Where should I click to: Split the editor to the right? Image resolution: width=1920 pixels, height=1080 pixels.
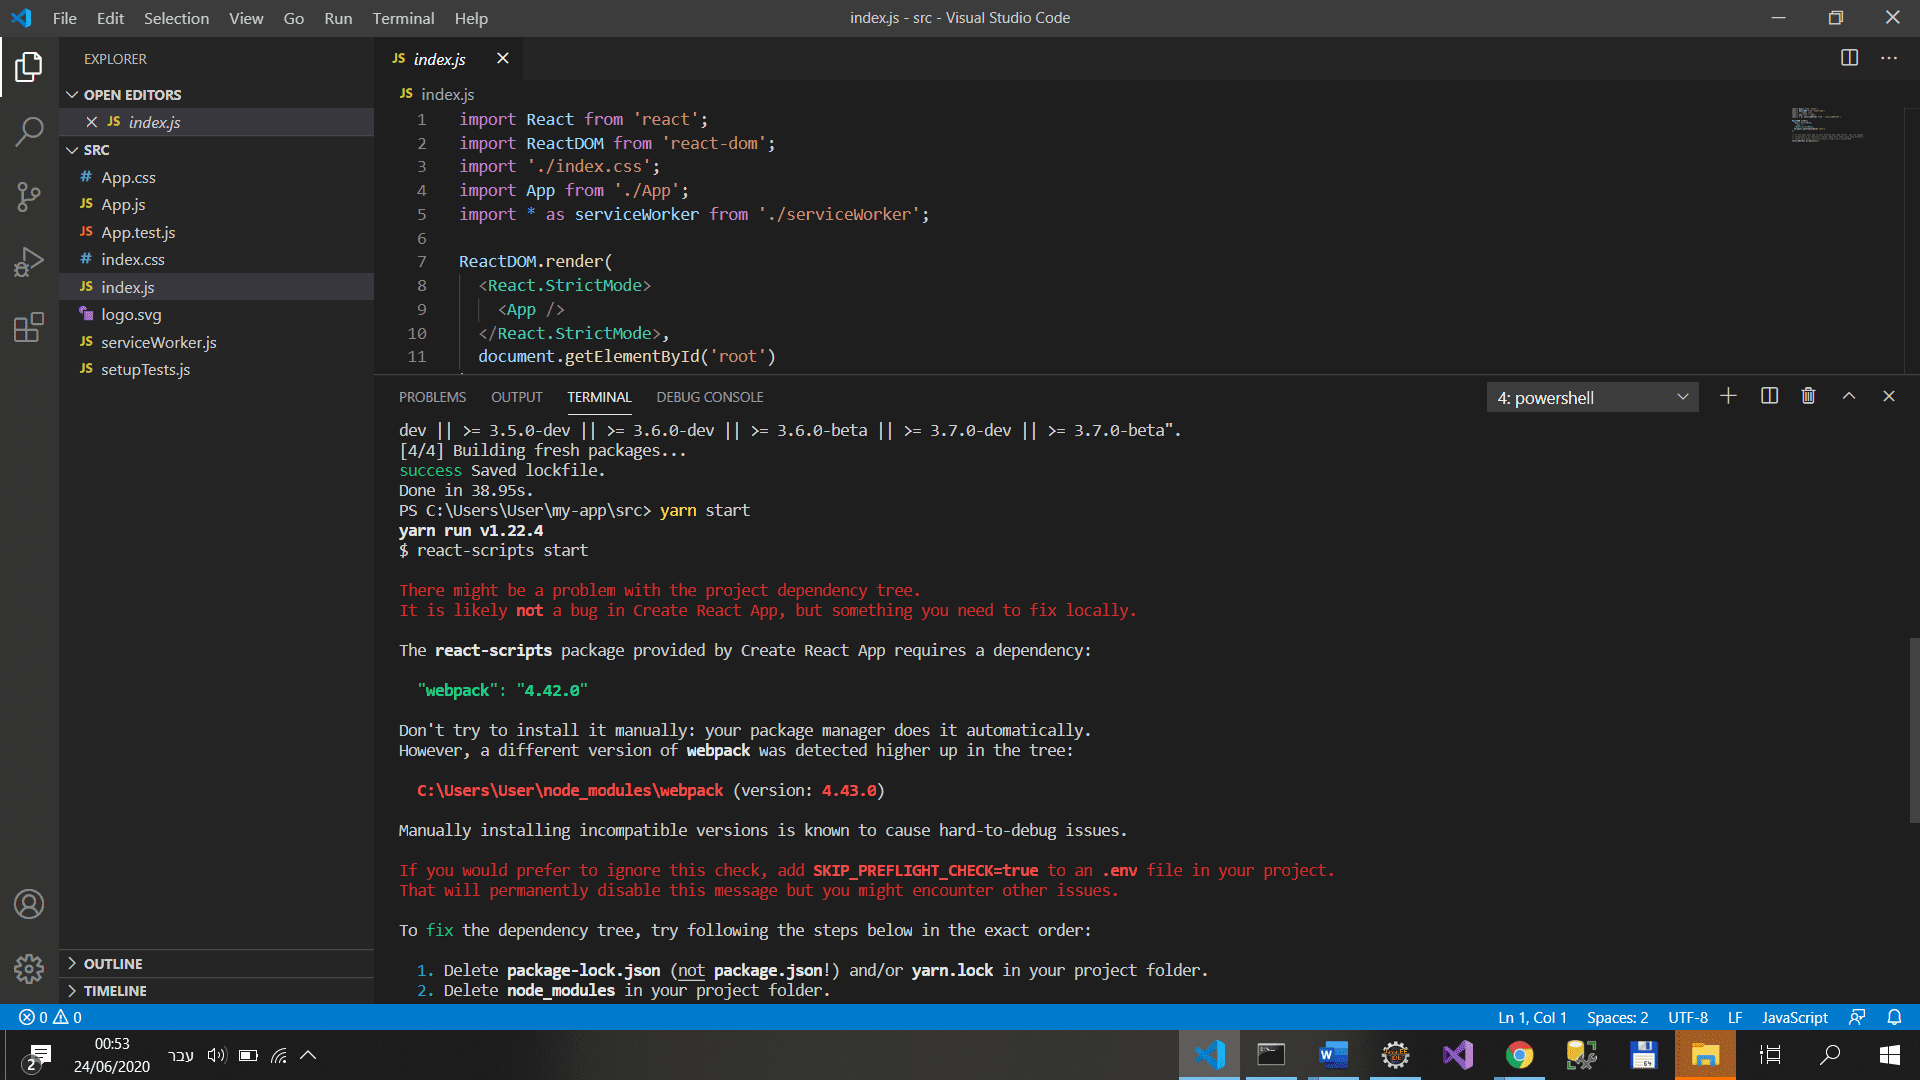pos(1849,58)
